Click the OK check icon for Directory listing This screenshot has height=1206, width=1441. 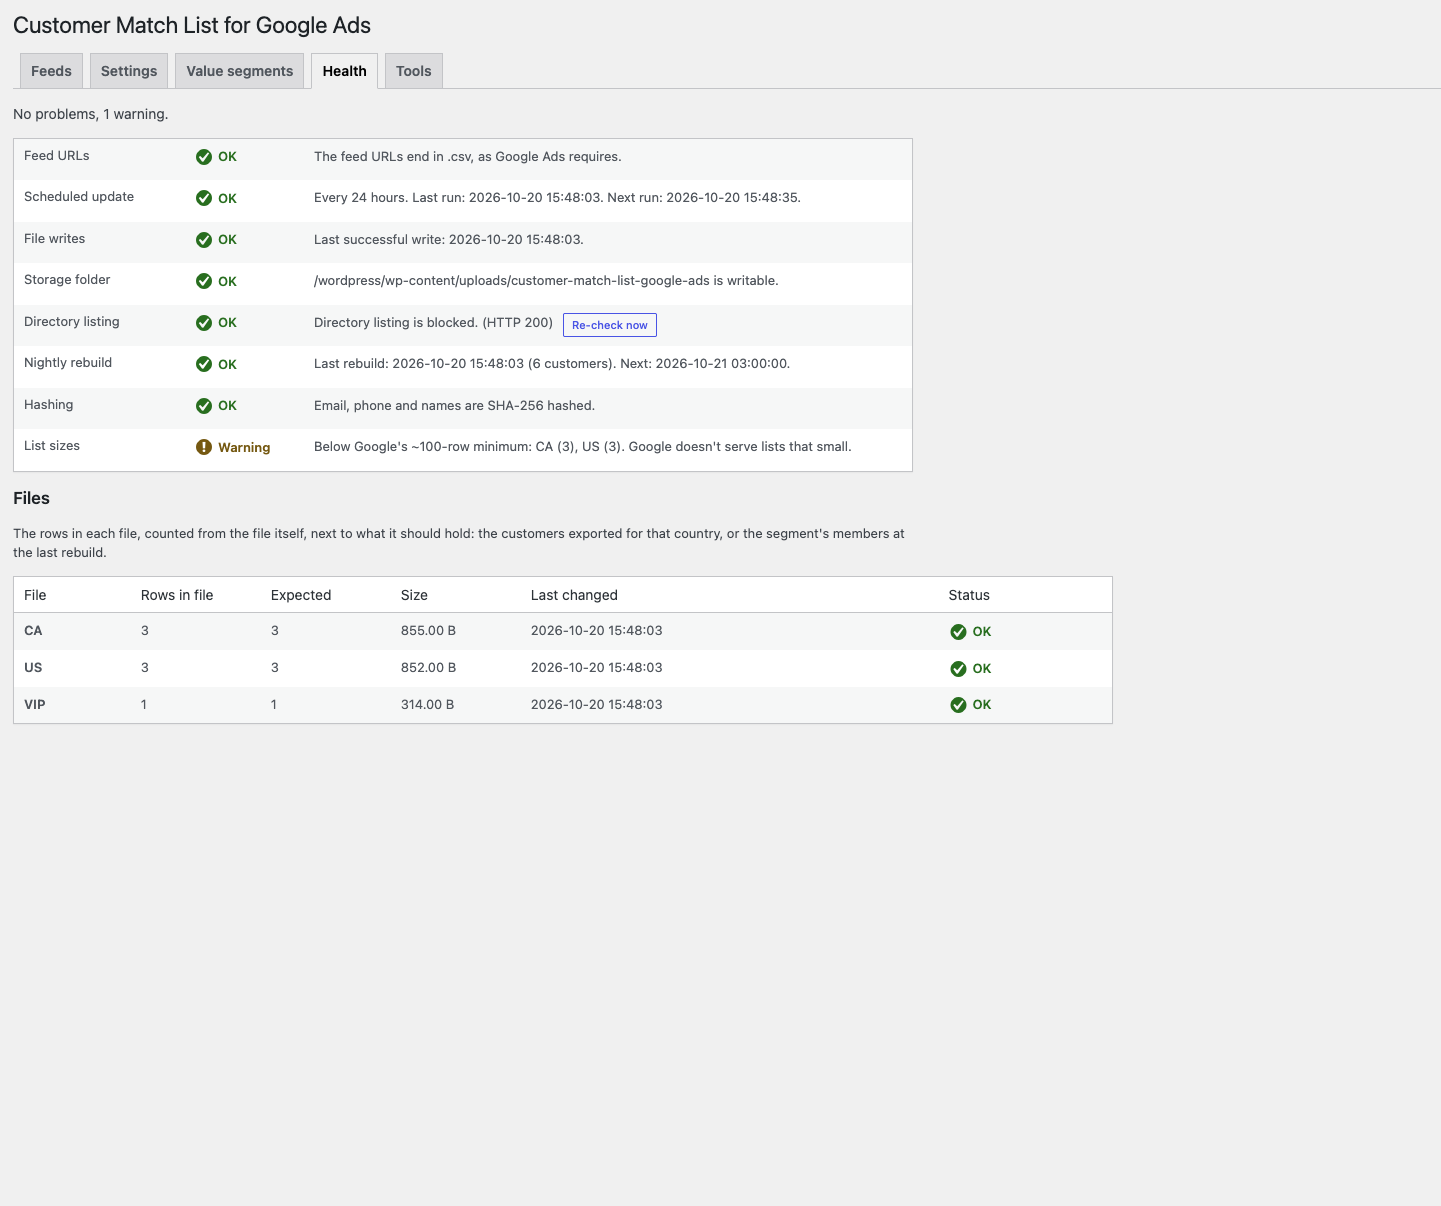pos(204,323)
